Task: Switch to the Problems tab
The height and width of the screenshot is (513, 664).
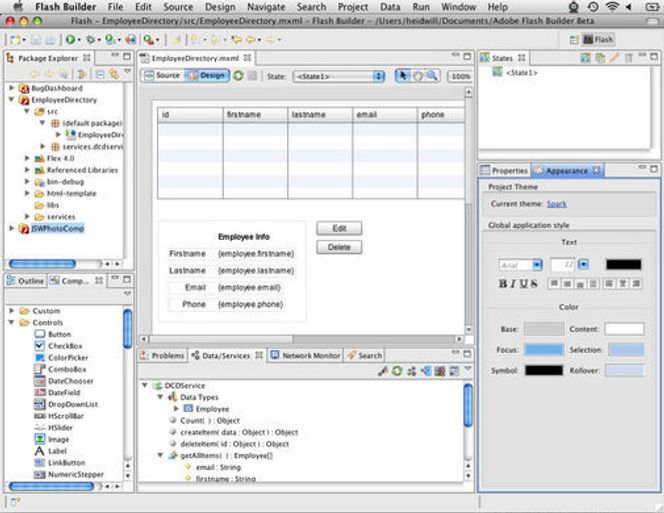Action: 163,355
